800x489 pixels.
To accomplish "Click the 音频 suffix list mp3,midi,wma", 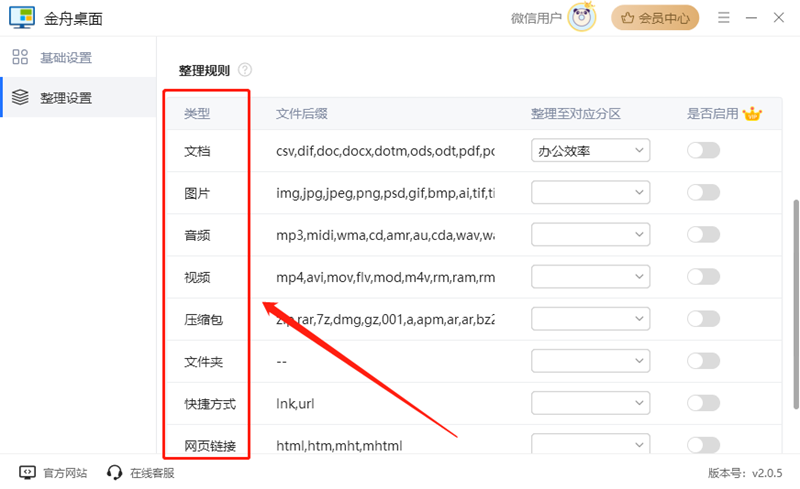I will pyautogui.click(x=385, y=235).
